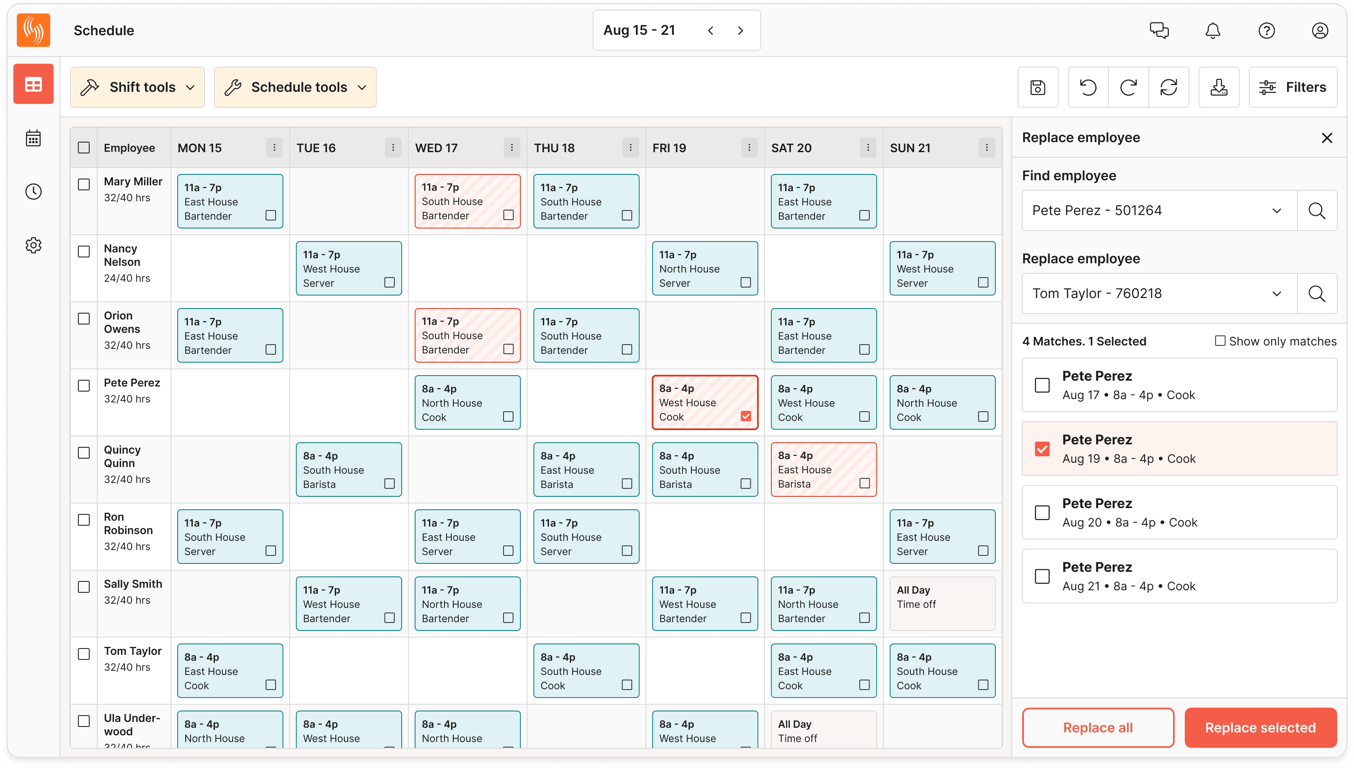Viewport: 1354px width, 768px height.
Task: Open the schedule grid view in sidebar
Action: coord(33,85)
